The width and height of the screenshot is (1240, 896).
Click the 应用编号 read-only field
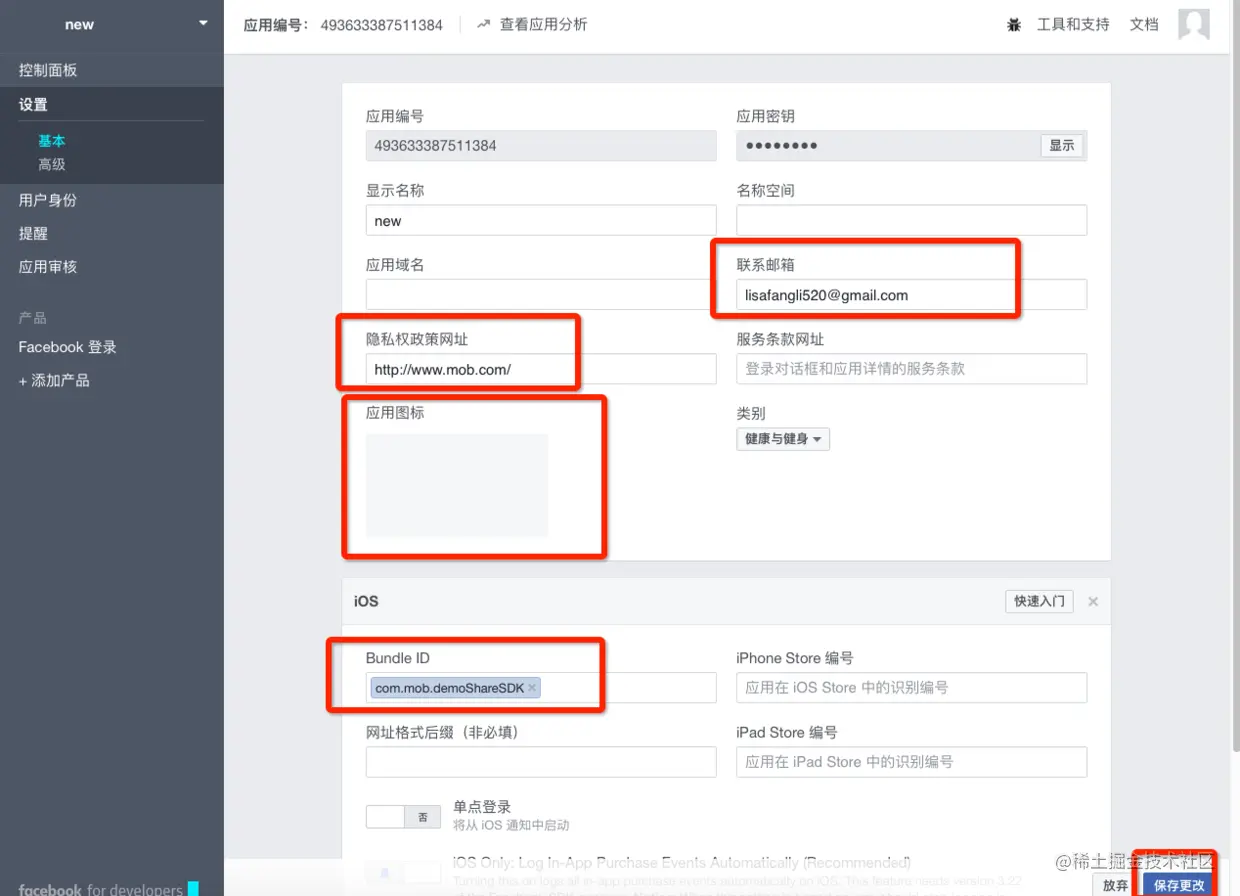[541, 146]
